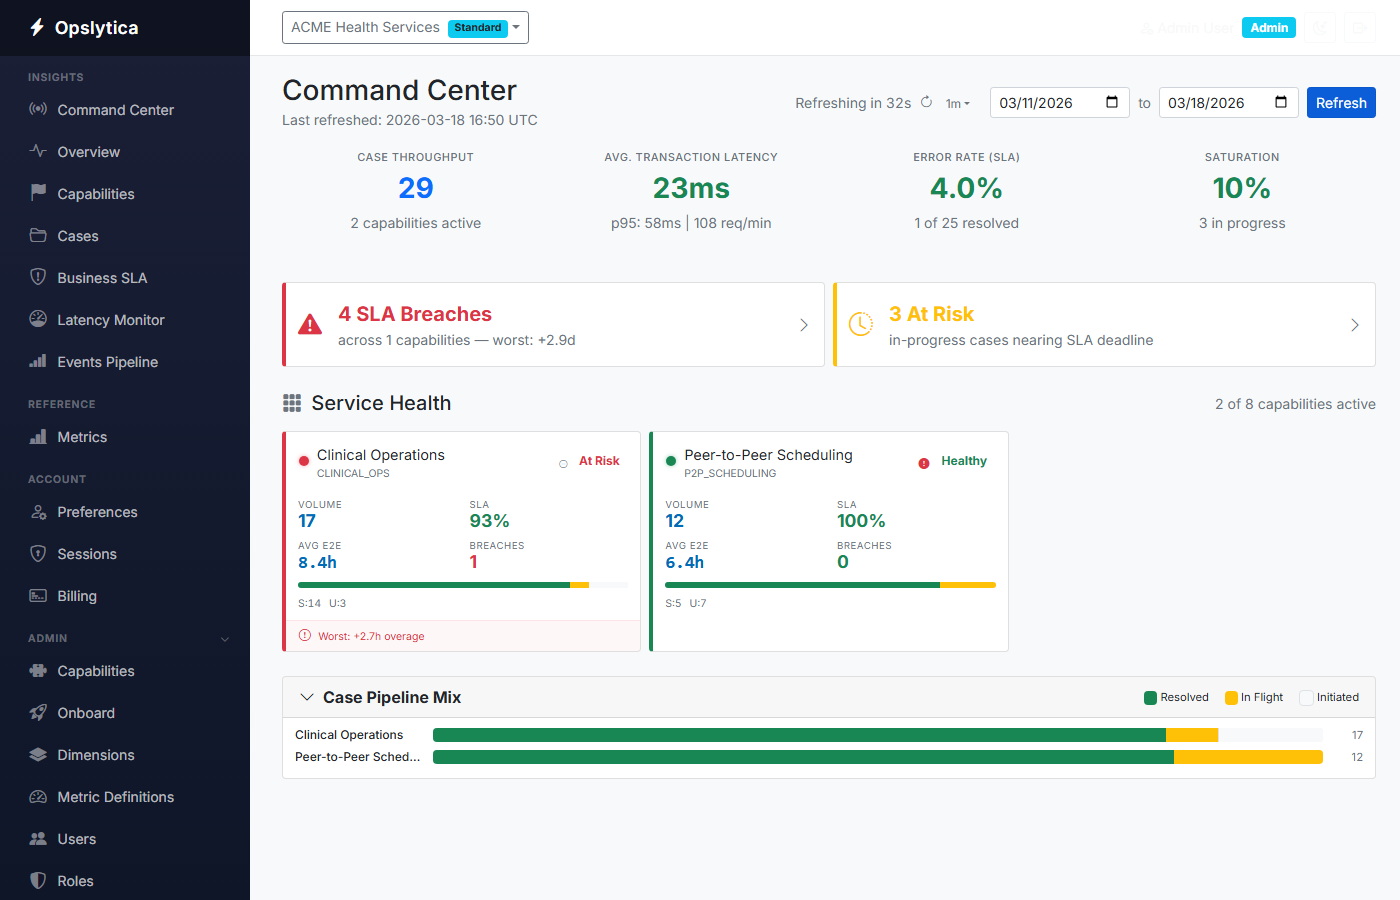
Task: Collapse the Admin section chevron
Action: point(224,638)
